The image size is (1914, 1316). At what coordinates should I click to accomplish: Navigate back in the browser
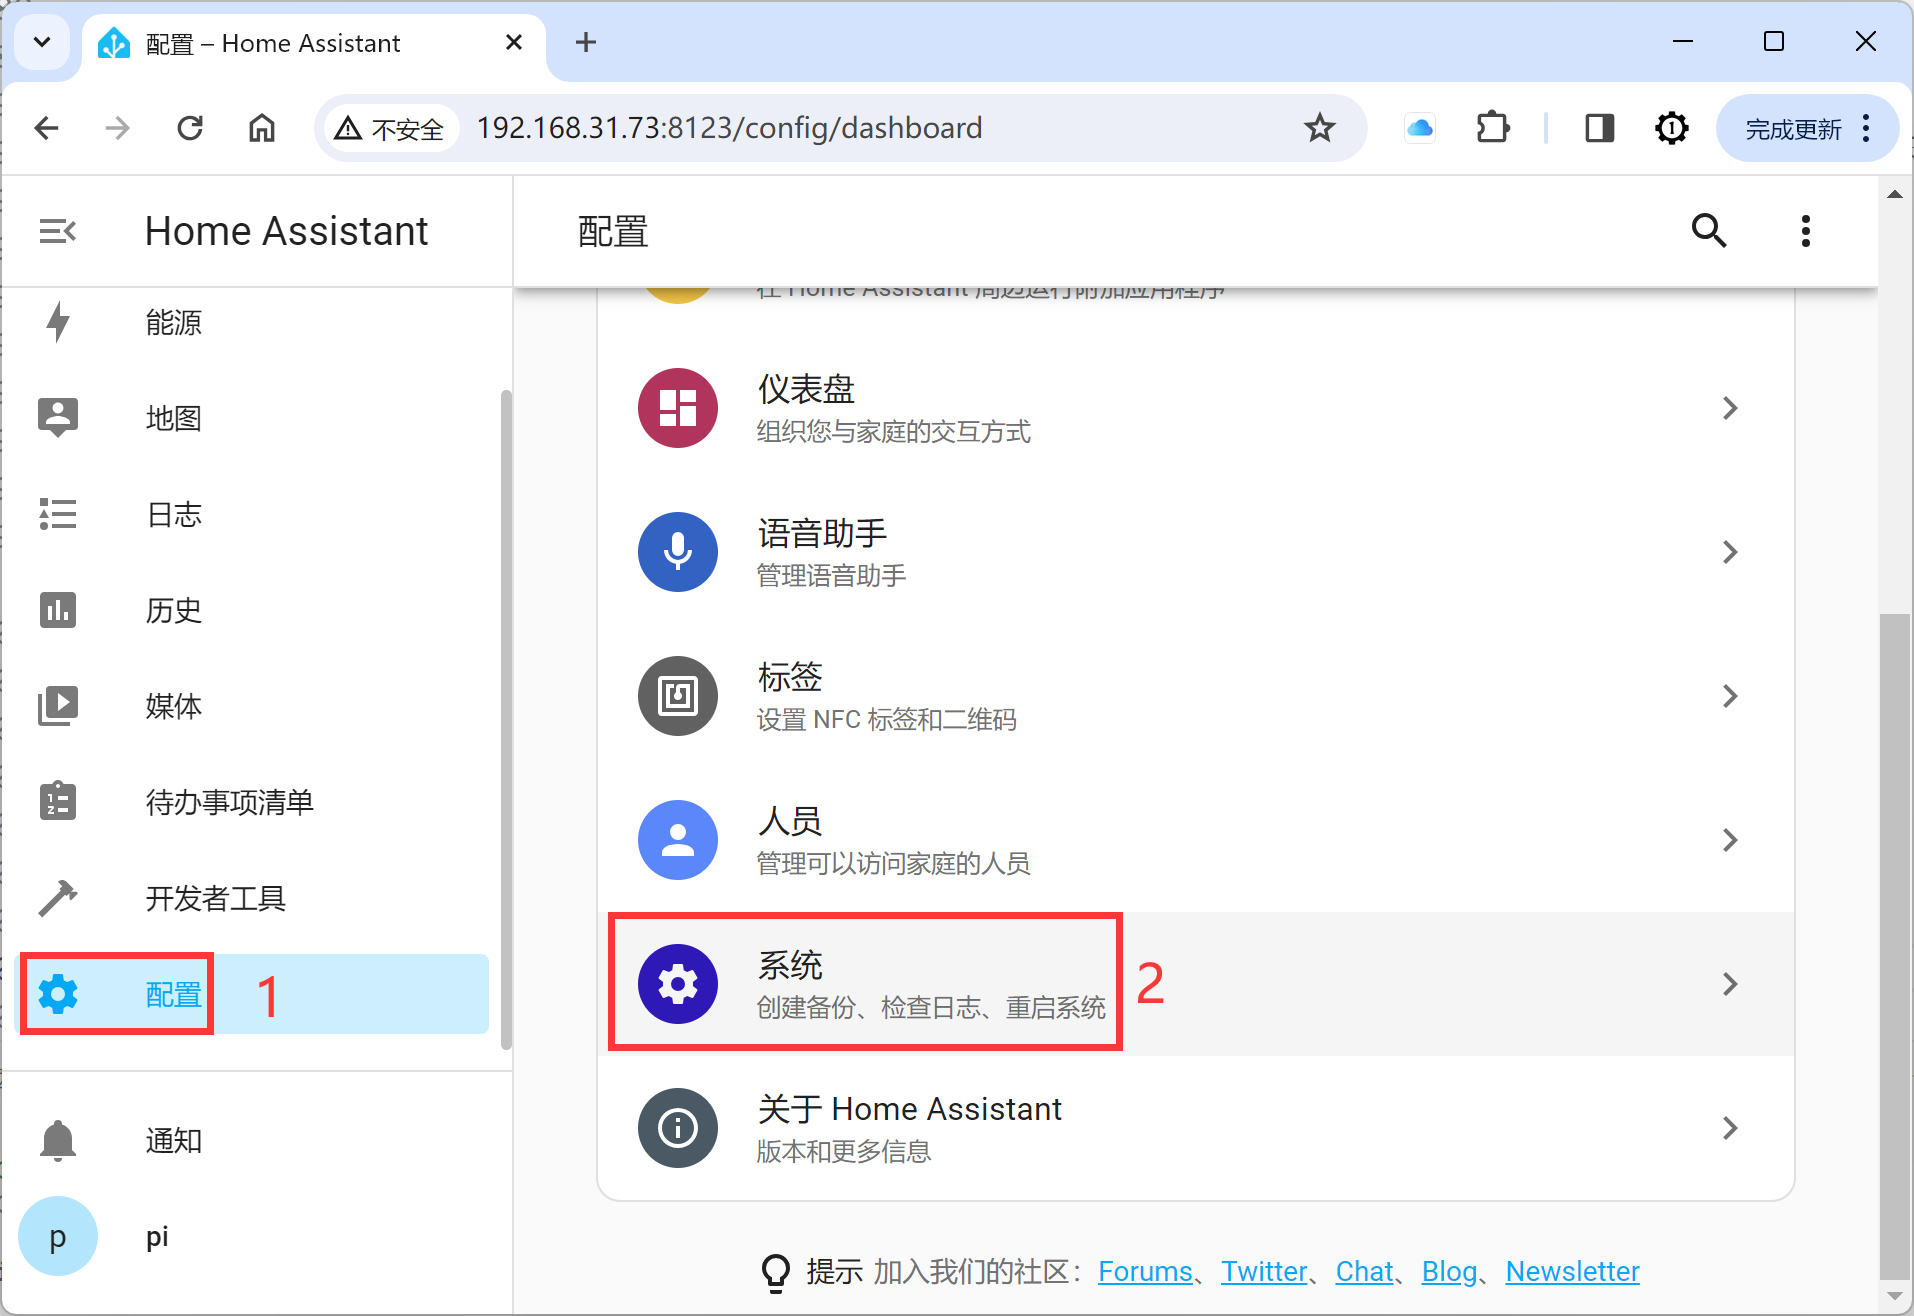(x=46, y=128)
